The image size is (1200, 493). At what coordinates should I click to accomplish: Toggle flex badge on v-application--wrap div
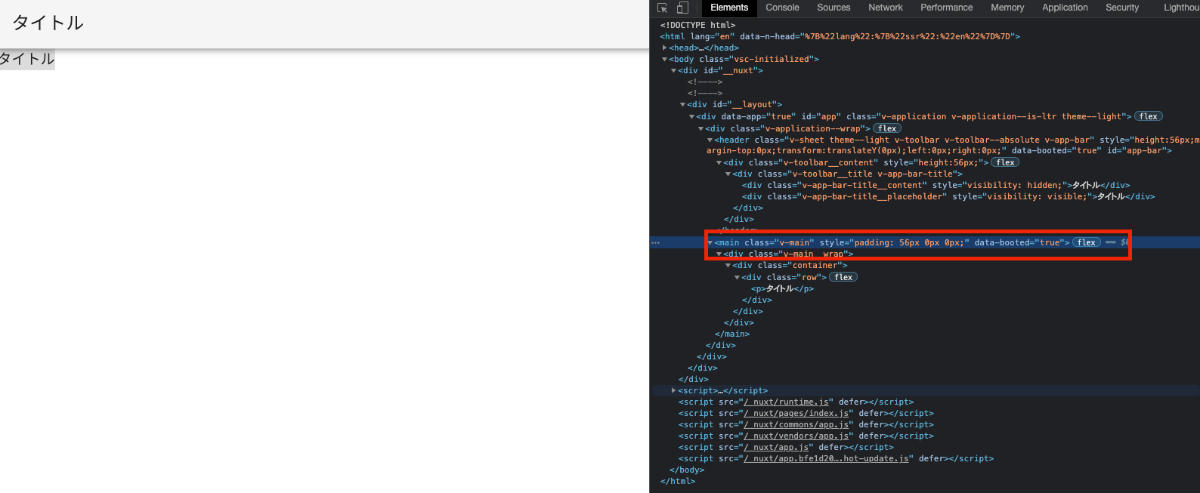coord(887,128)
